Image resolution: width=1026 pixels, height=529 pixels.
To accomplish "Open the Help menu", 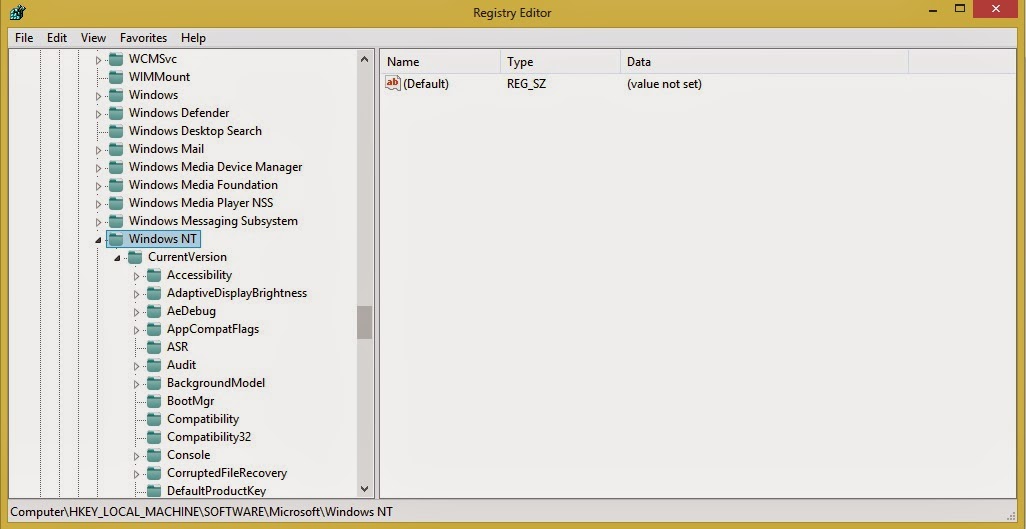I will [x=193, y=38].
